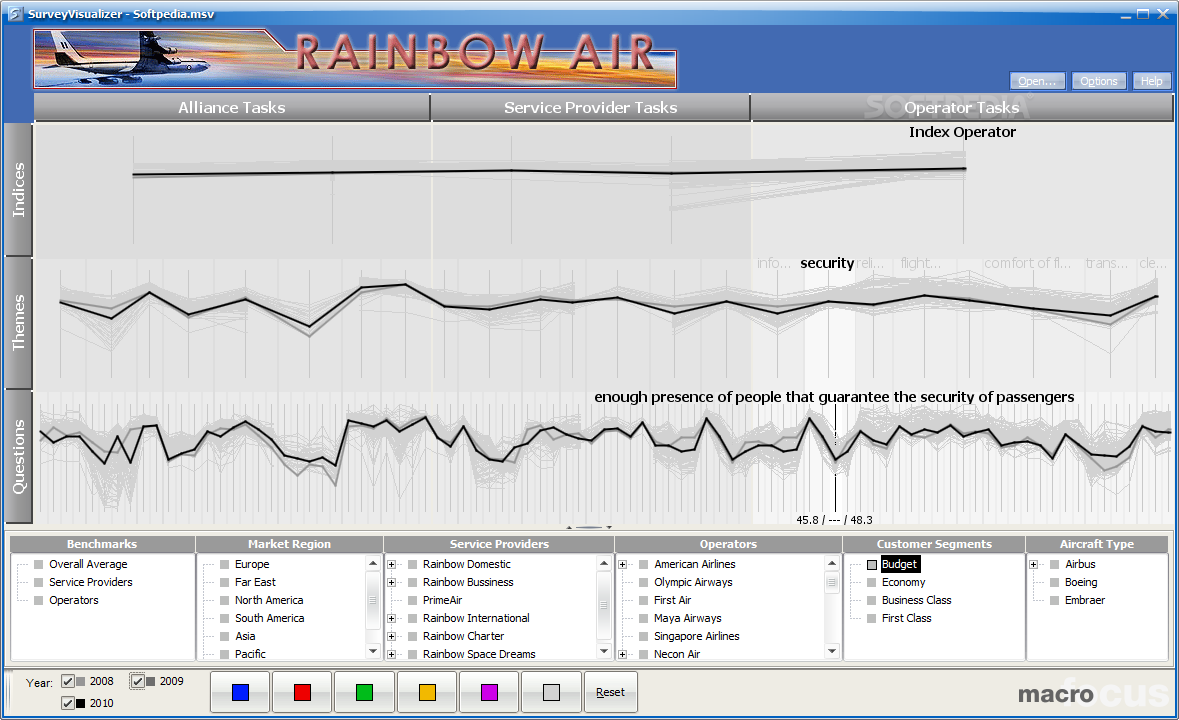Click the Rainbow Air banner logo
Viewport: 1179px width, 720px height.
pyautogui.click(x=355, y=59)
